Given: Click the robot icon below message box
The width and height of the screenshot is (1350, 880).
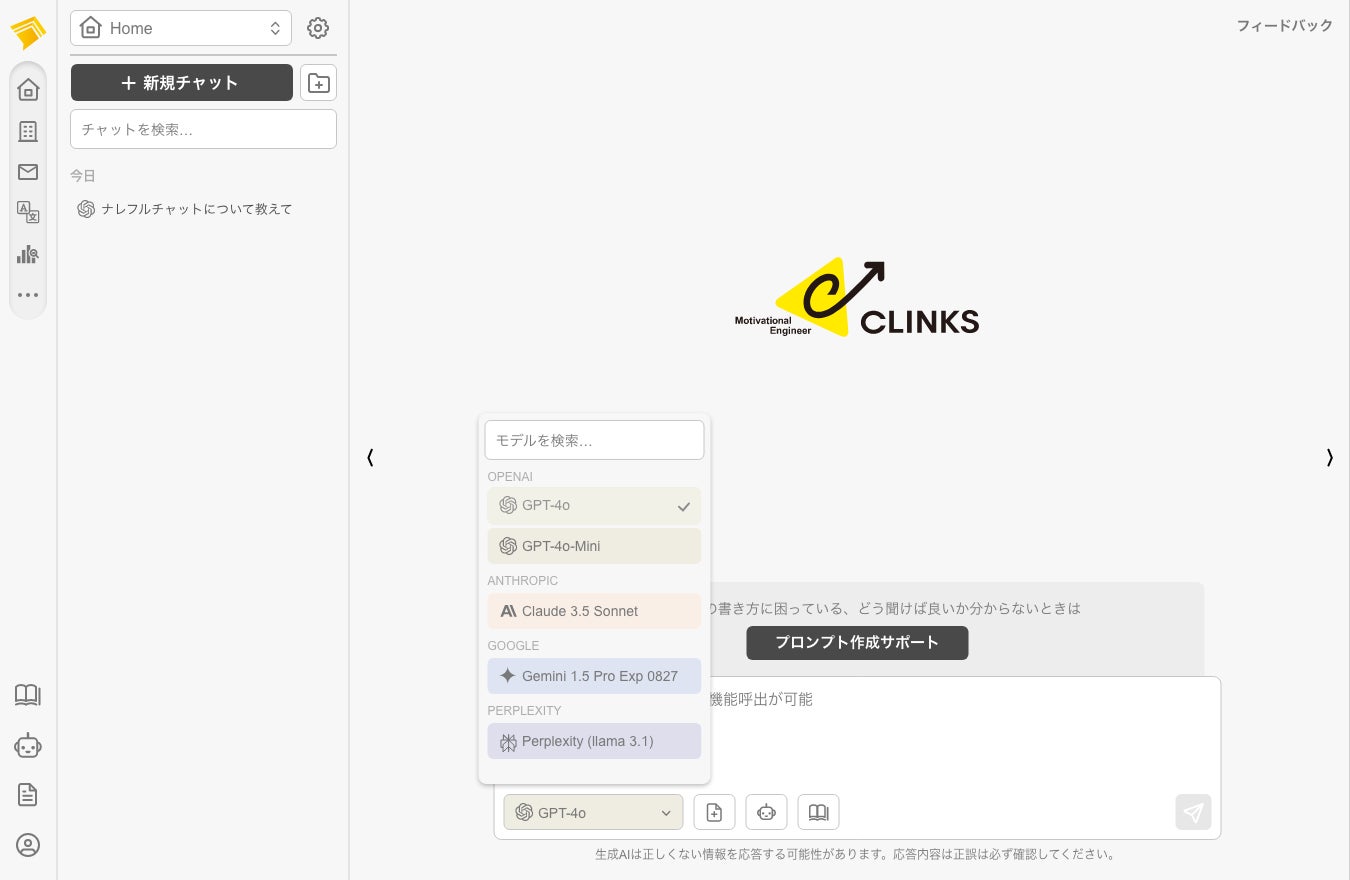Looking at the screenshot, I should 766,812.
